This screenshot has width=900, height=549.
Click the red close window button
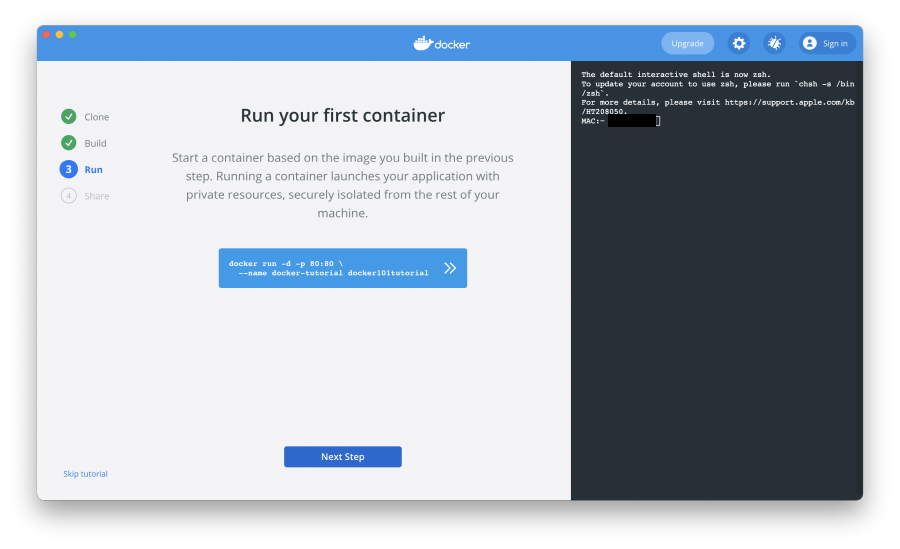pyautogui.click(x=46, y=34)
